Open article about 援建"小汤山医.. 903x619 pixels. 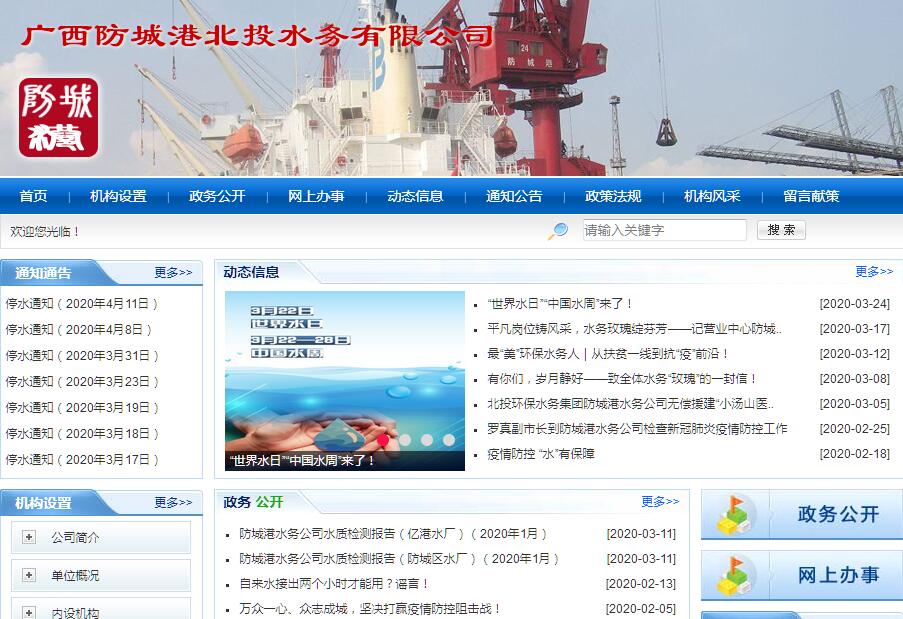(x=630, y=404)
